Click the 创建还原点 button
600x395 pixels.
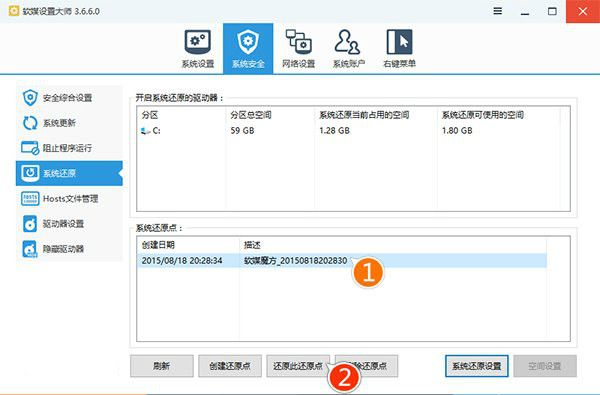click(230, 366)
